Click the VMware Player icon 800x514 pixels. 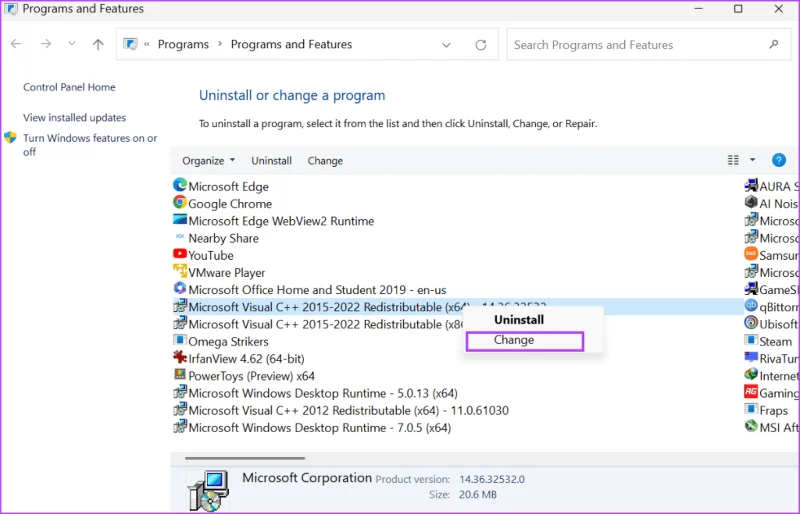[x=180, y=271]
